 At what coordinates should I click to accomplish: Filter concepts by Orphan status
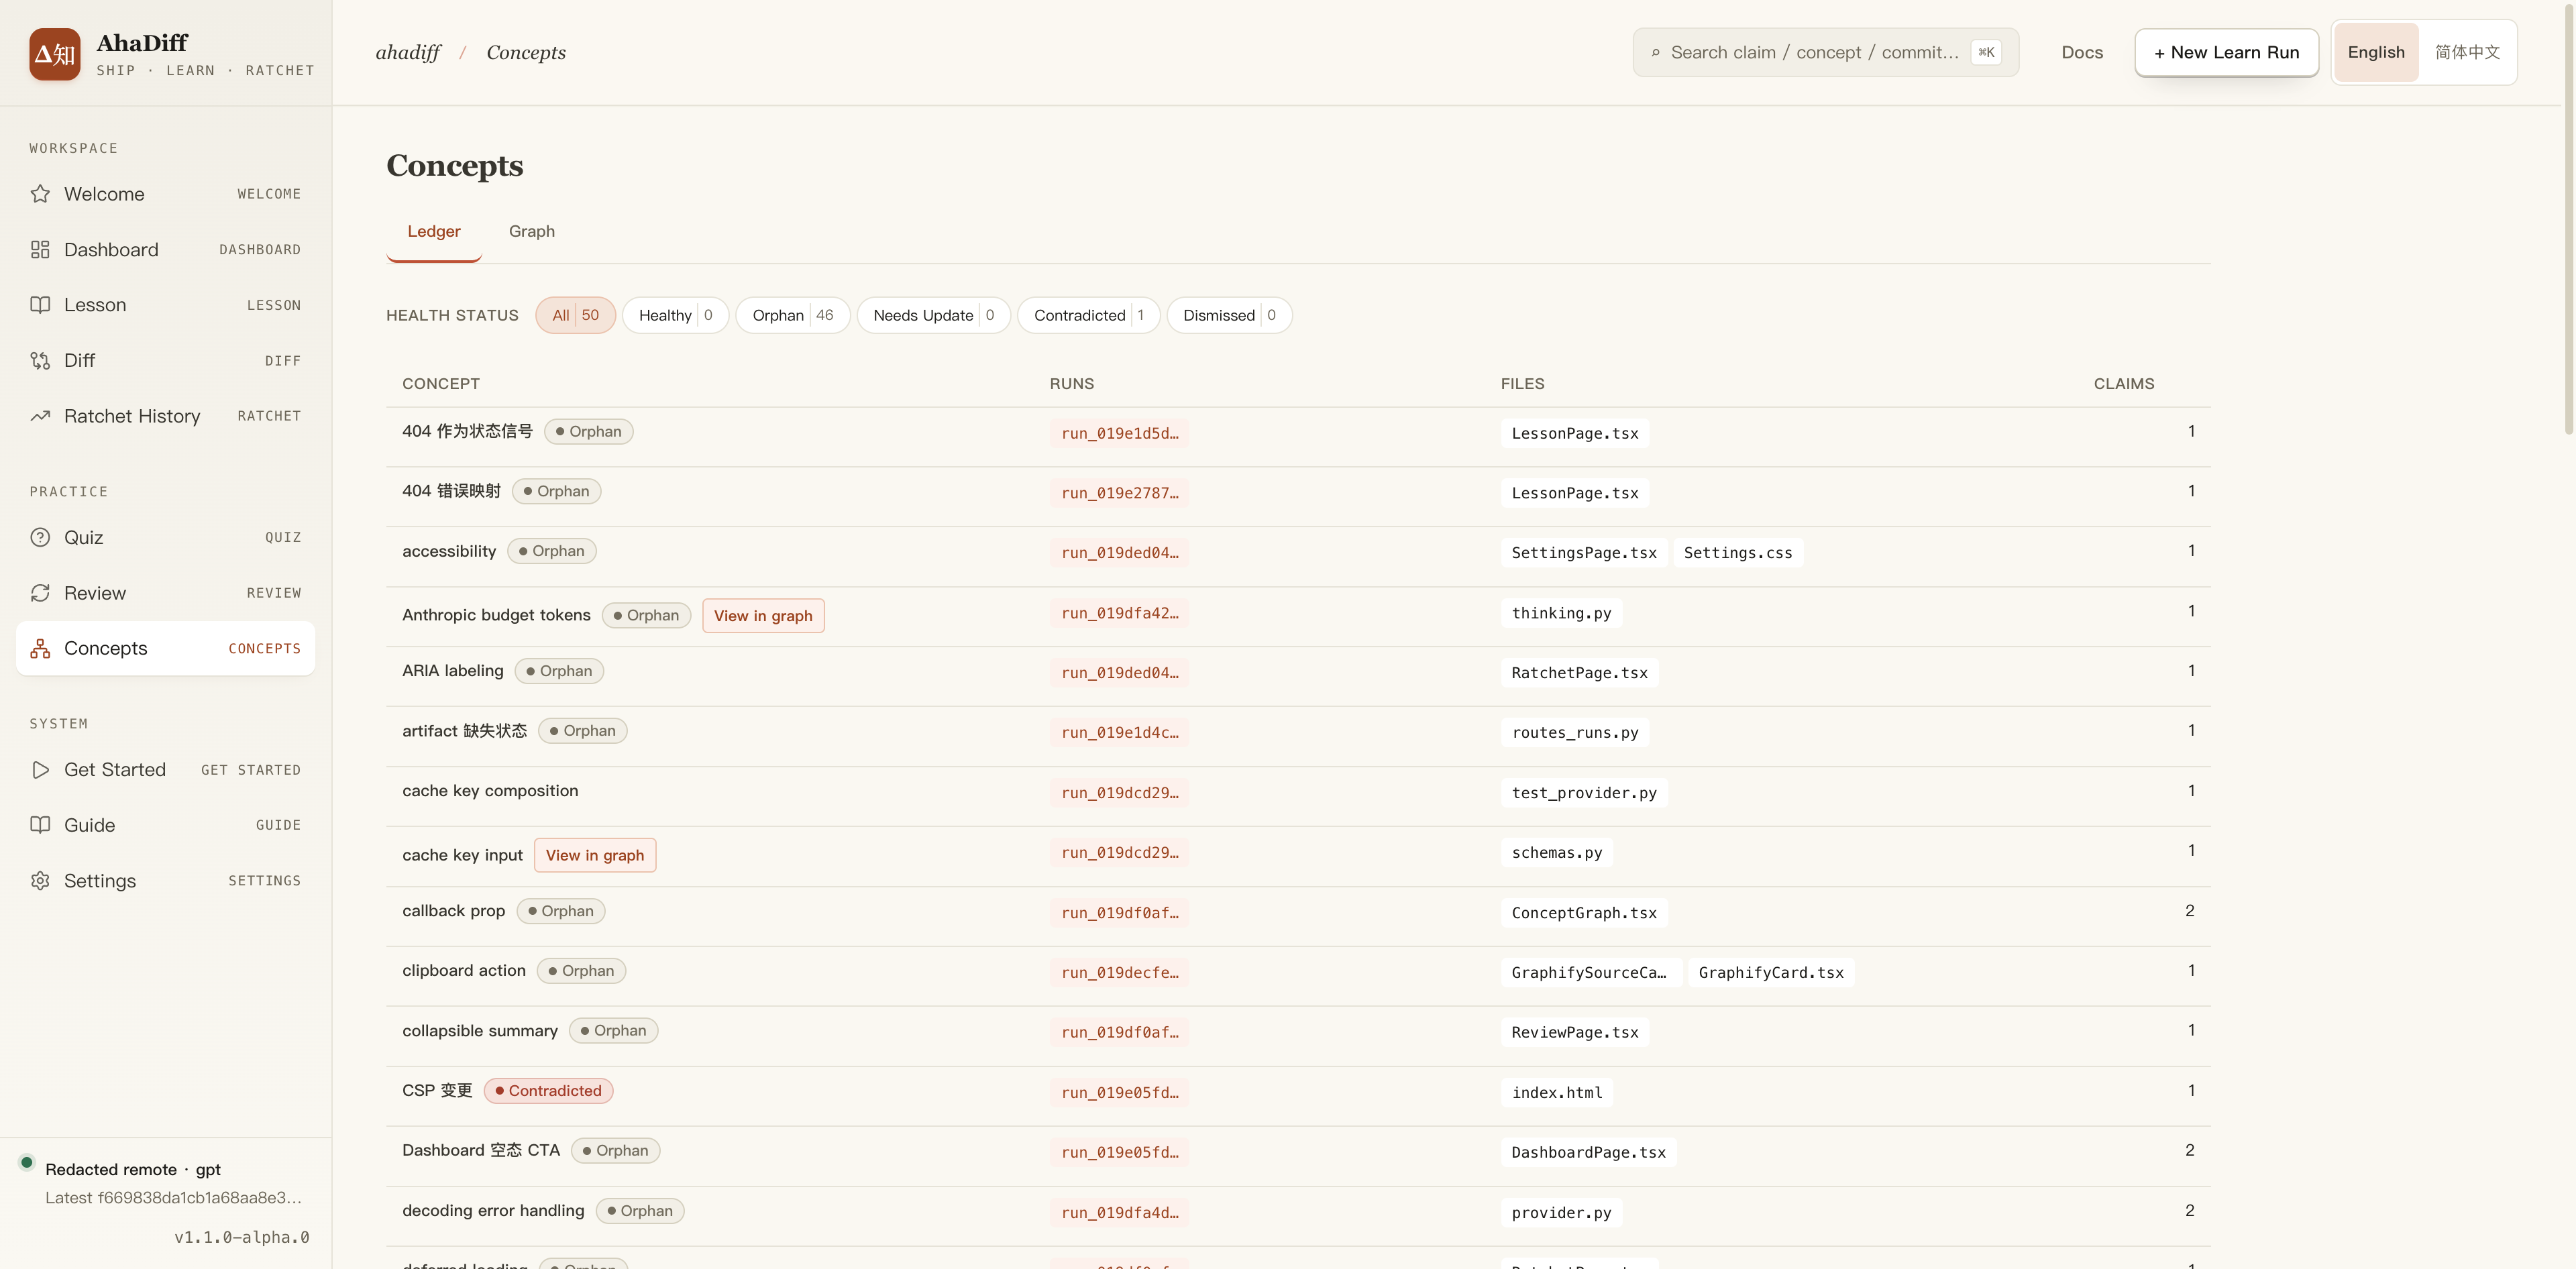(793, 315)
